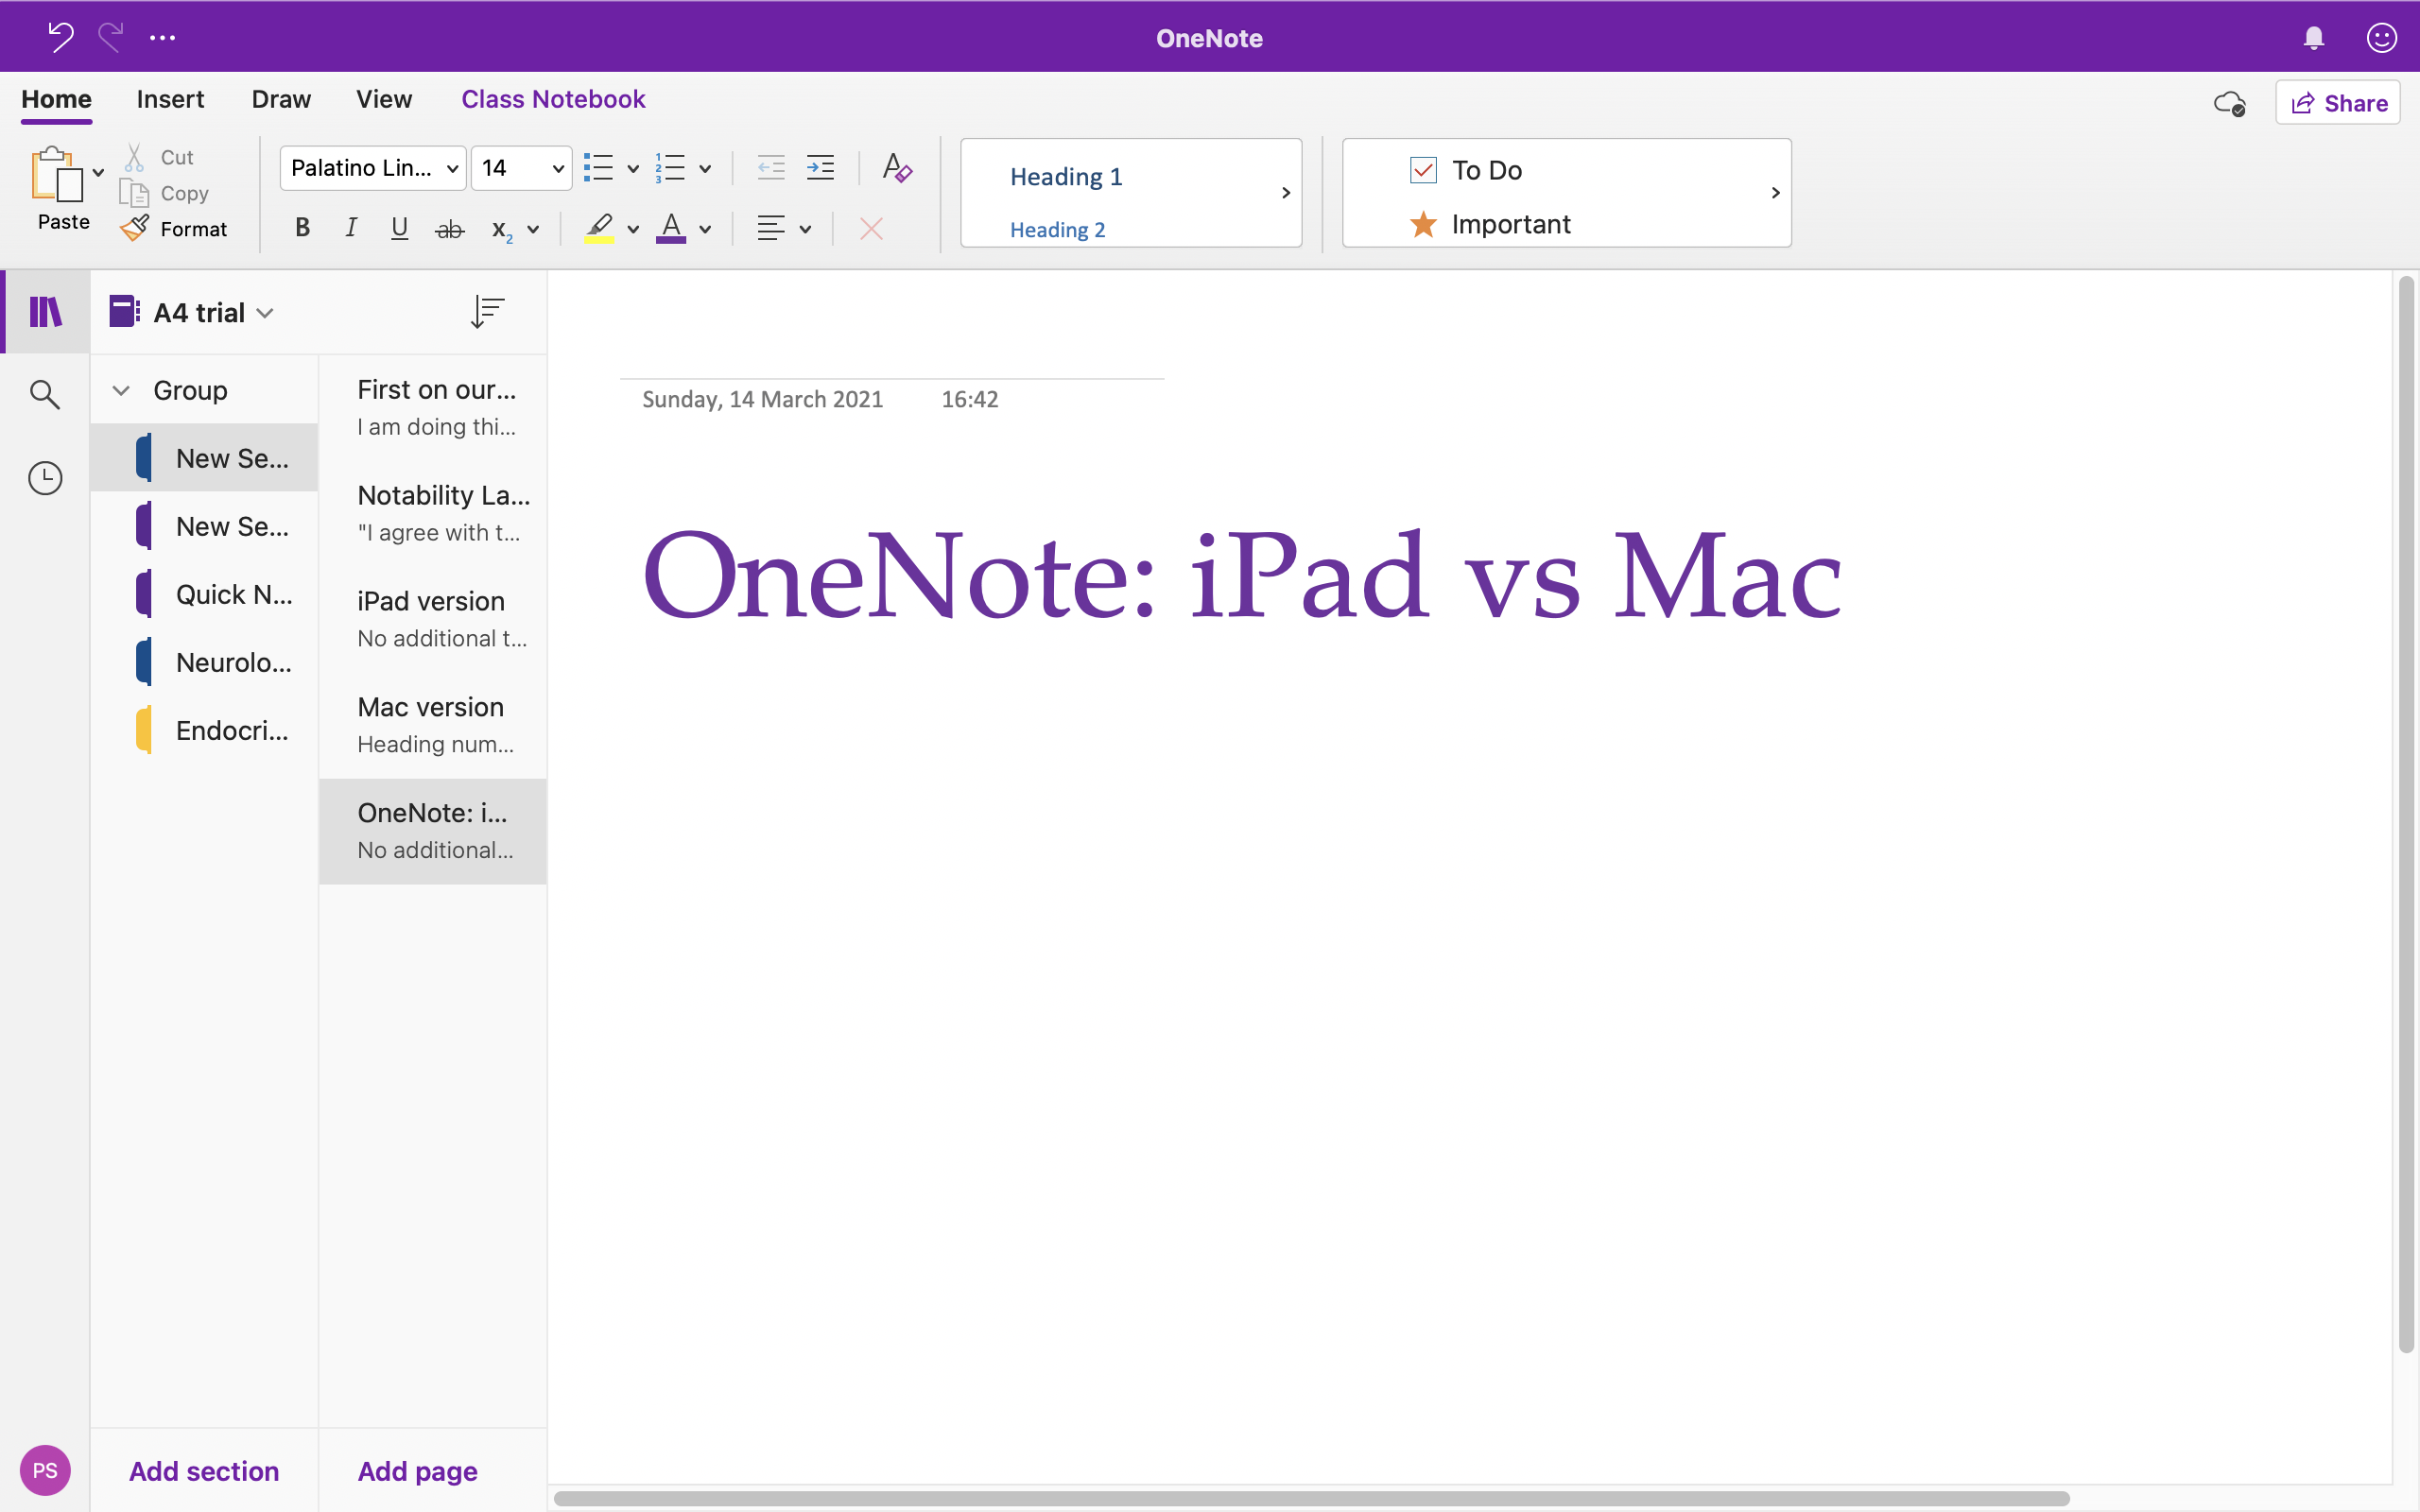Screen dimensions: 2420x1512
Task: Click the Undo arrow in title bar
Action: pyautogui.click(x=61, y=37)
